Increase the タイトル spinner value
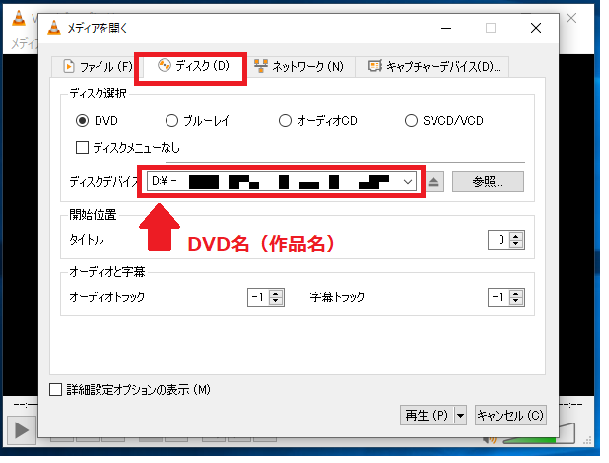Viewport: 609px width, 463px height. [516, 237]
